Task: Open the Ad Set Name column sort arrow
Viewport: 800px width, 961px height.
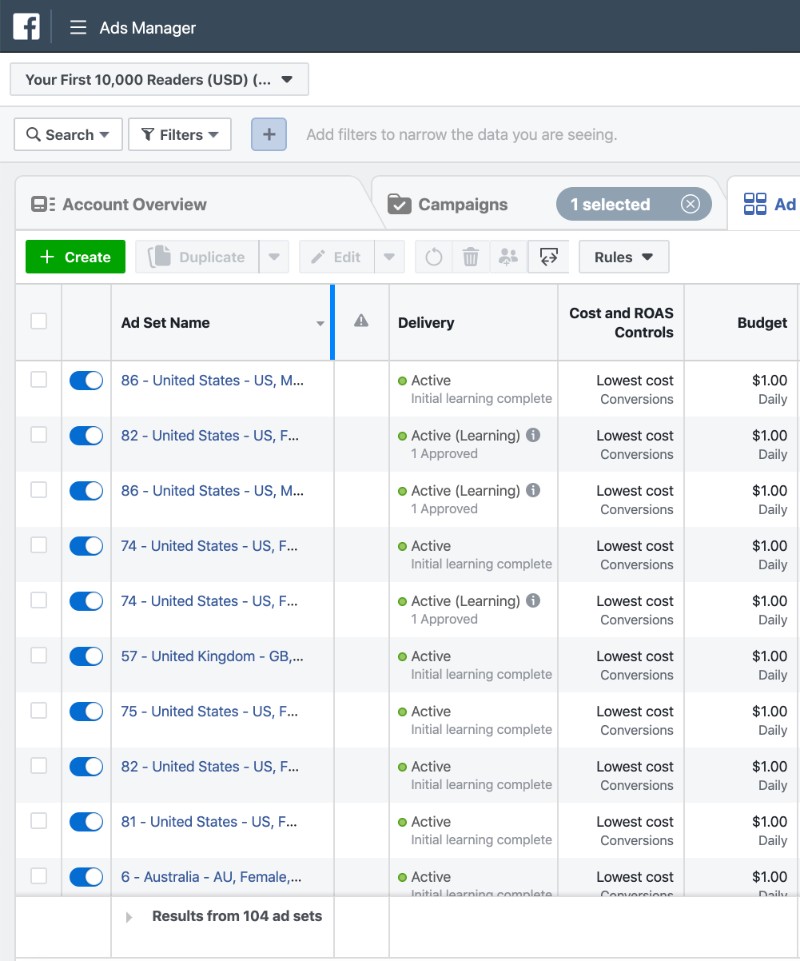Action: point(320,324)
